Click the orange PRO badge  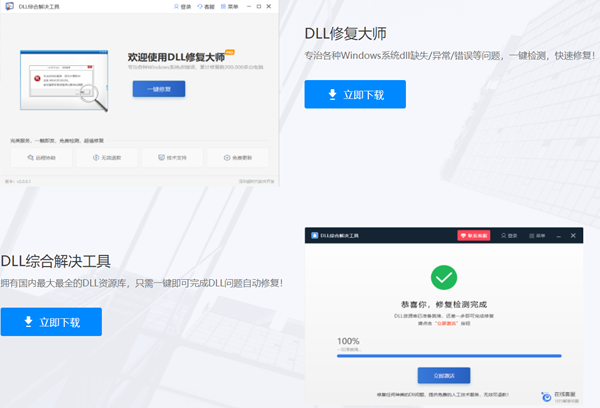pos(230,52)
